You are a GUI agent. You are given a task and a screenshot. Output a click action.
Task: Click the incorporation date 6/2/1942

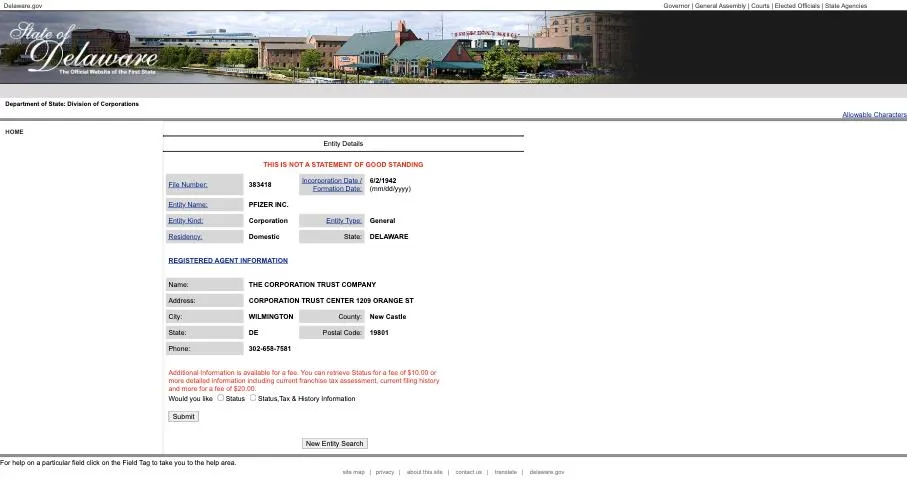383,180
